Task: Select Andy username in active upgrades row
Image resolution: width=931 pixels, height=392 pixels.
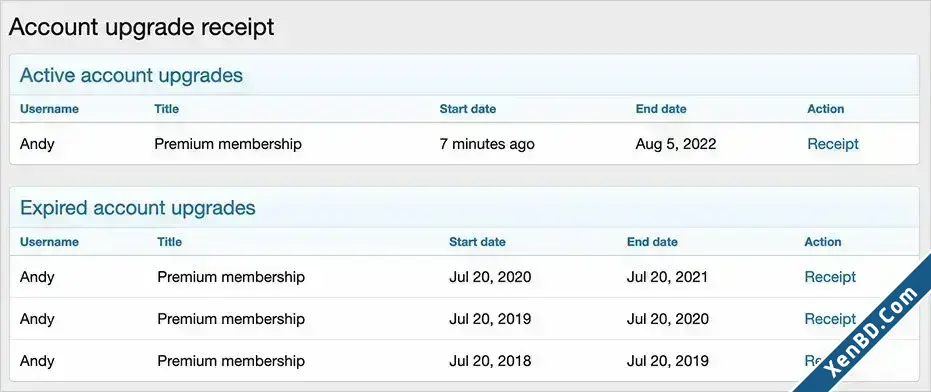Action: coord(37,144)
